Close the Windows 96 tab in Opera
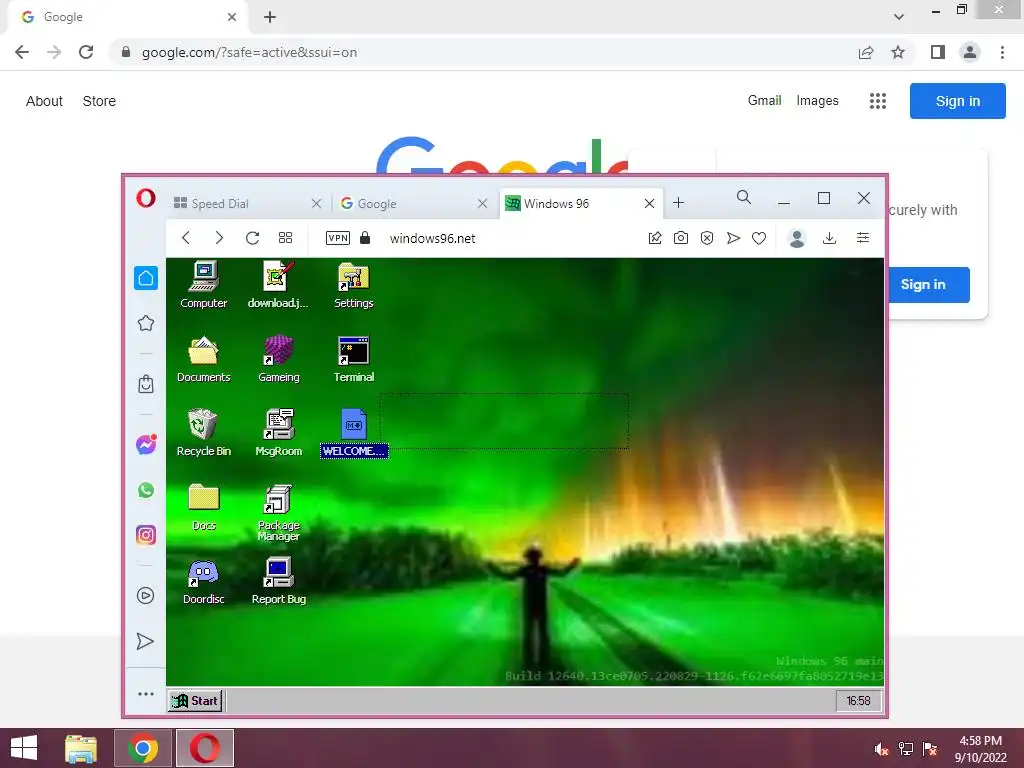The image size is (1024, 768). [x=649, y=204]
